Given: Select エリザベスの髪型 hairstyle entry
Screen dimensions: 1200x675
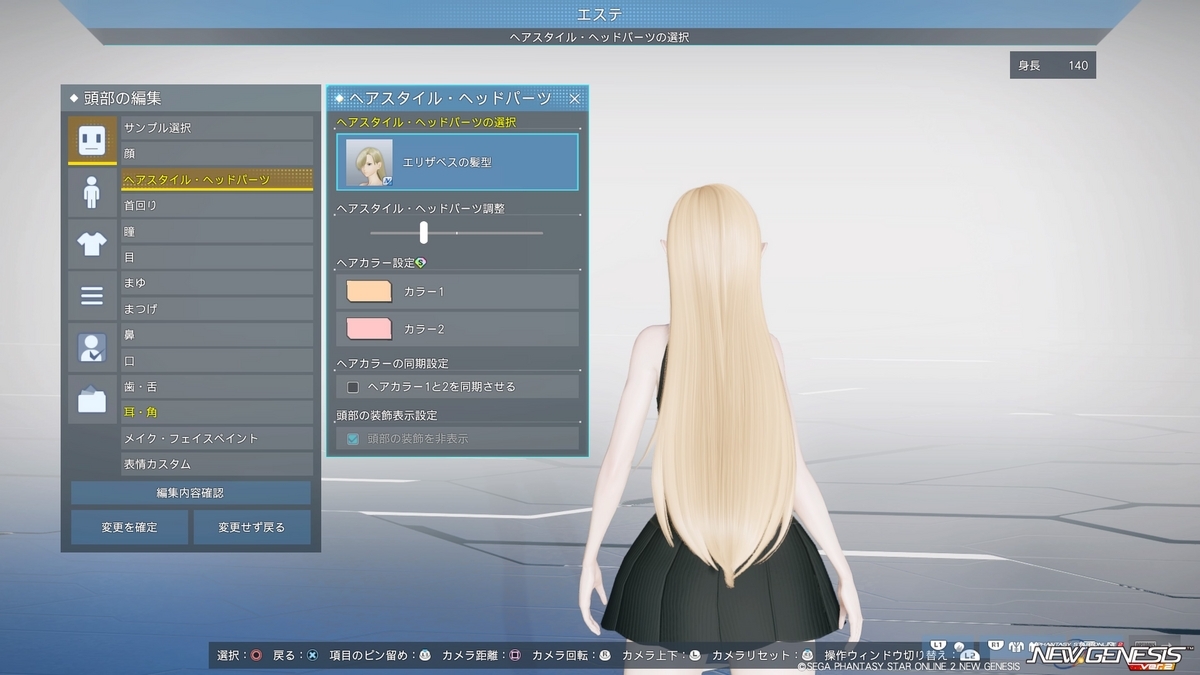Looking at the screenshot, I should click(x=457, y=162).
